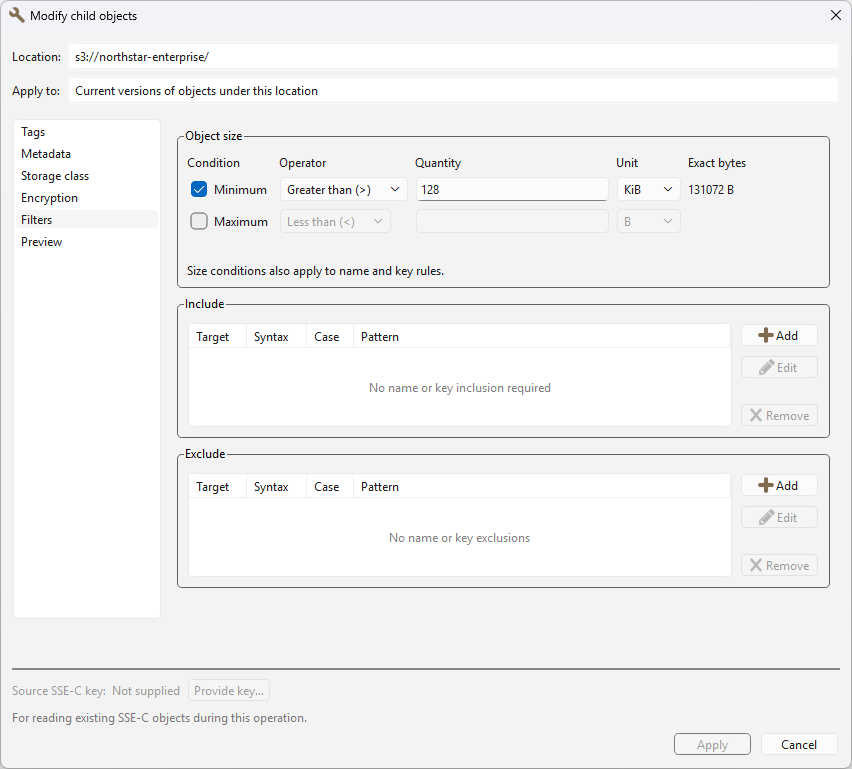Open the Less than operator dropdown

point(335,222)
